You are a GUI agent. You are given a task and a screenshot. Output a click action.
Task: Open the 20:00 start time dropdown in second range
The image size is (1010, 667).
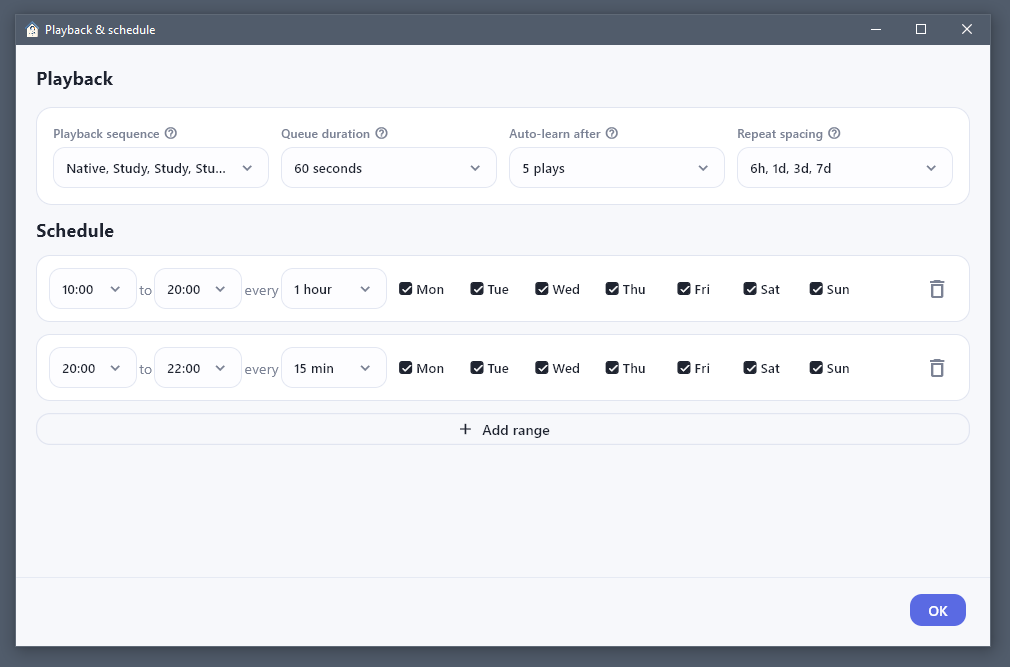tap(93, 368)
